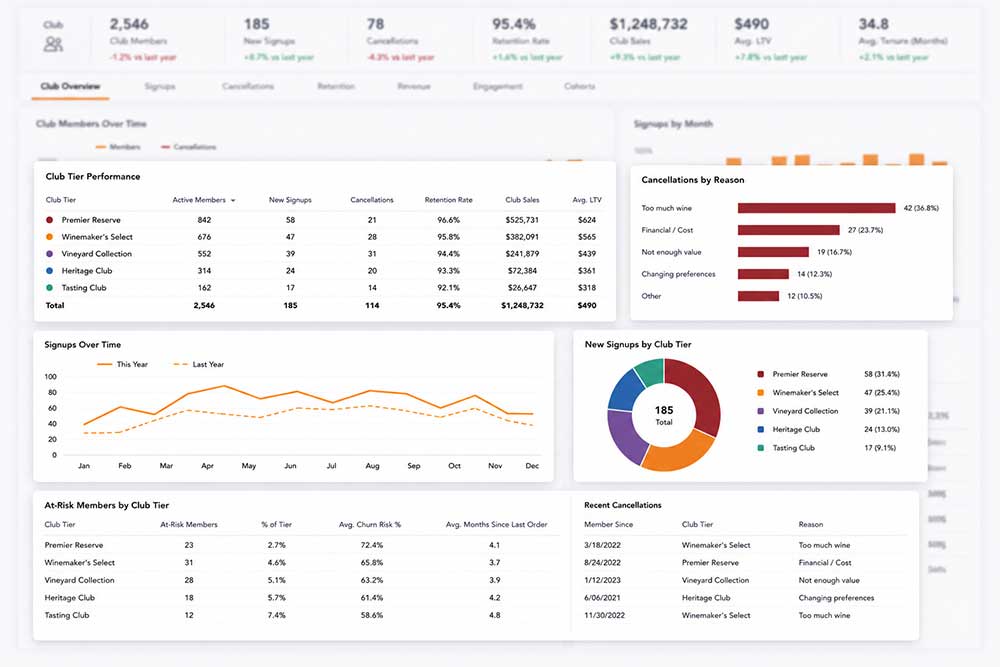Switch to the Signups tab

point(159,86)
